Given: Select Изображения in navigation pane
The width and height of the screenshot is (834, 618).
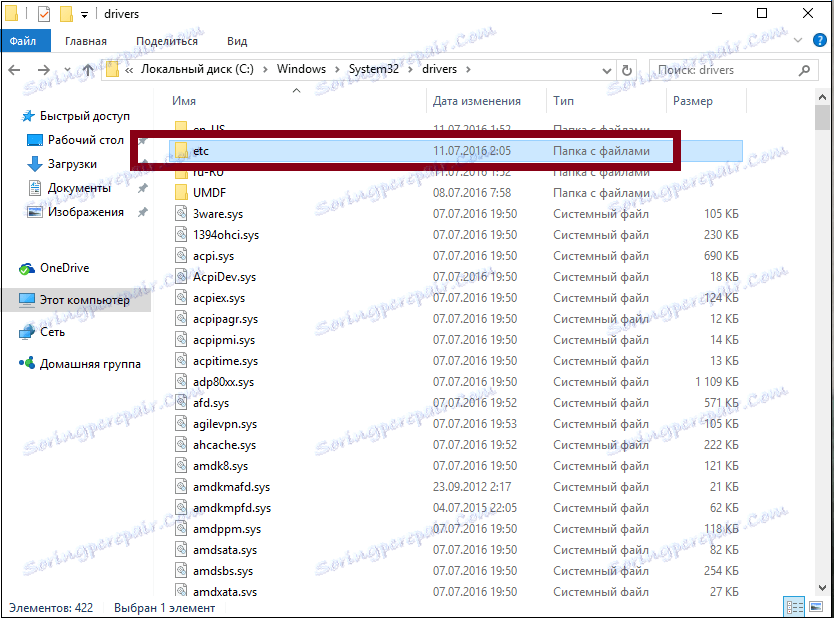Looking at the screenshot, I should [85, 212].
